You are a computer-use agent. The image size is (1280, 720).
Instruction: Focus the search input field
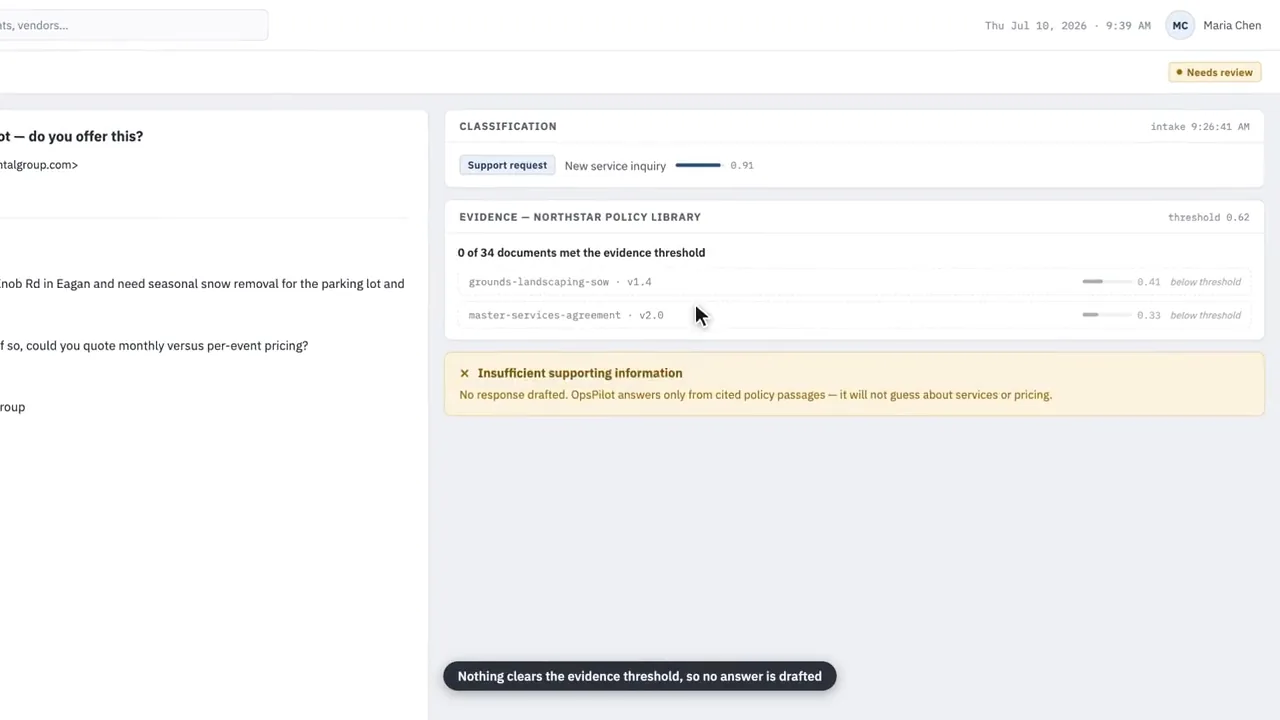(134, 25)
